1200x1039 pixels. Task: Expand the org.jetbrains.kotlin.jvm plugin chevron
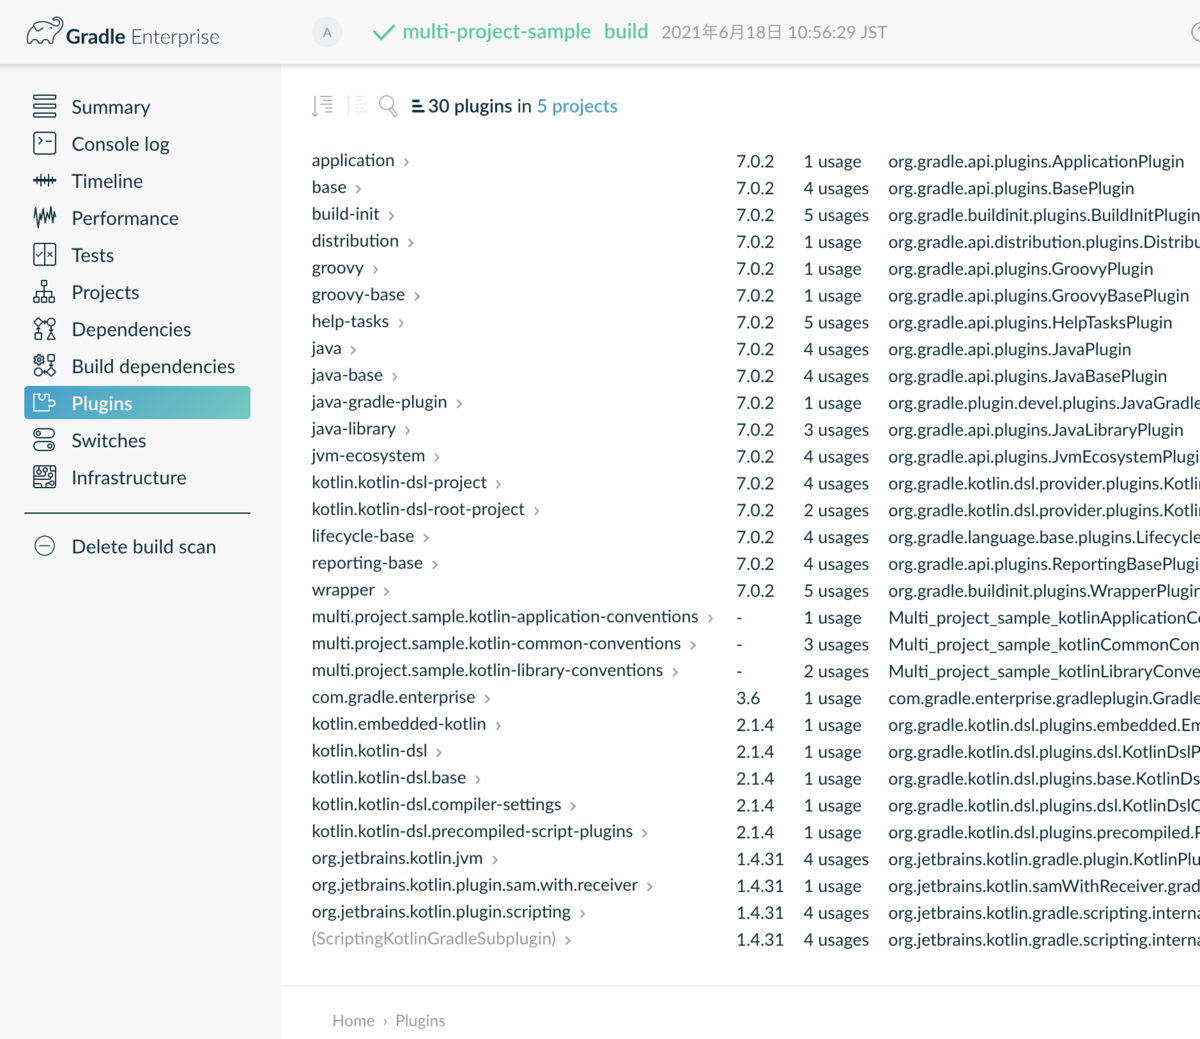click(495, 860)
